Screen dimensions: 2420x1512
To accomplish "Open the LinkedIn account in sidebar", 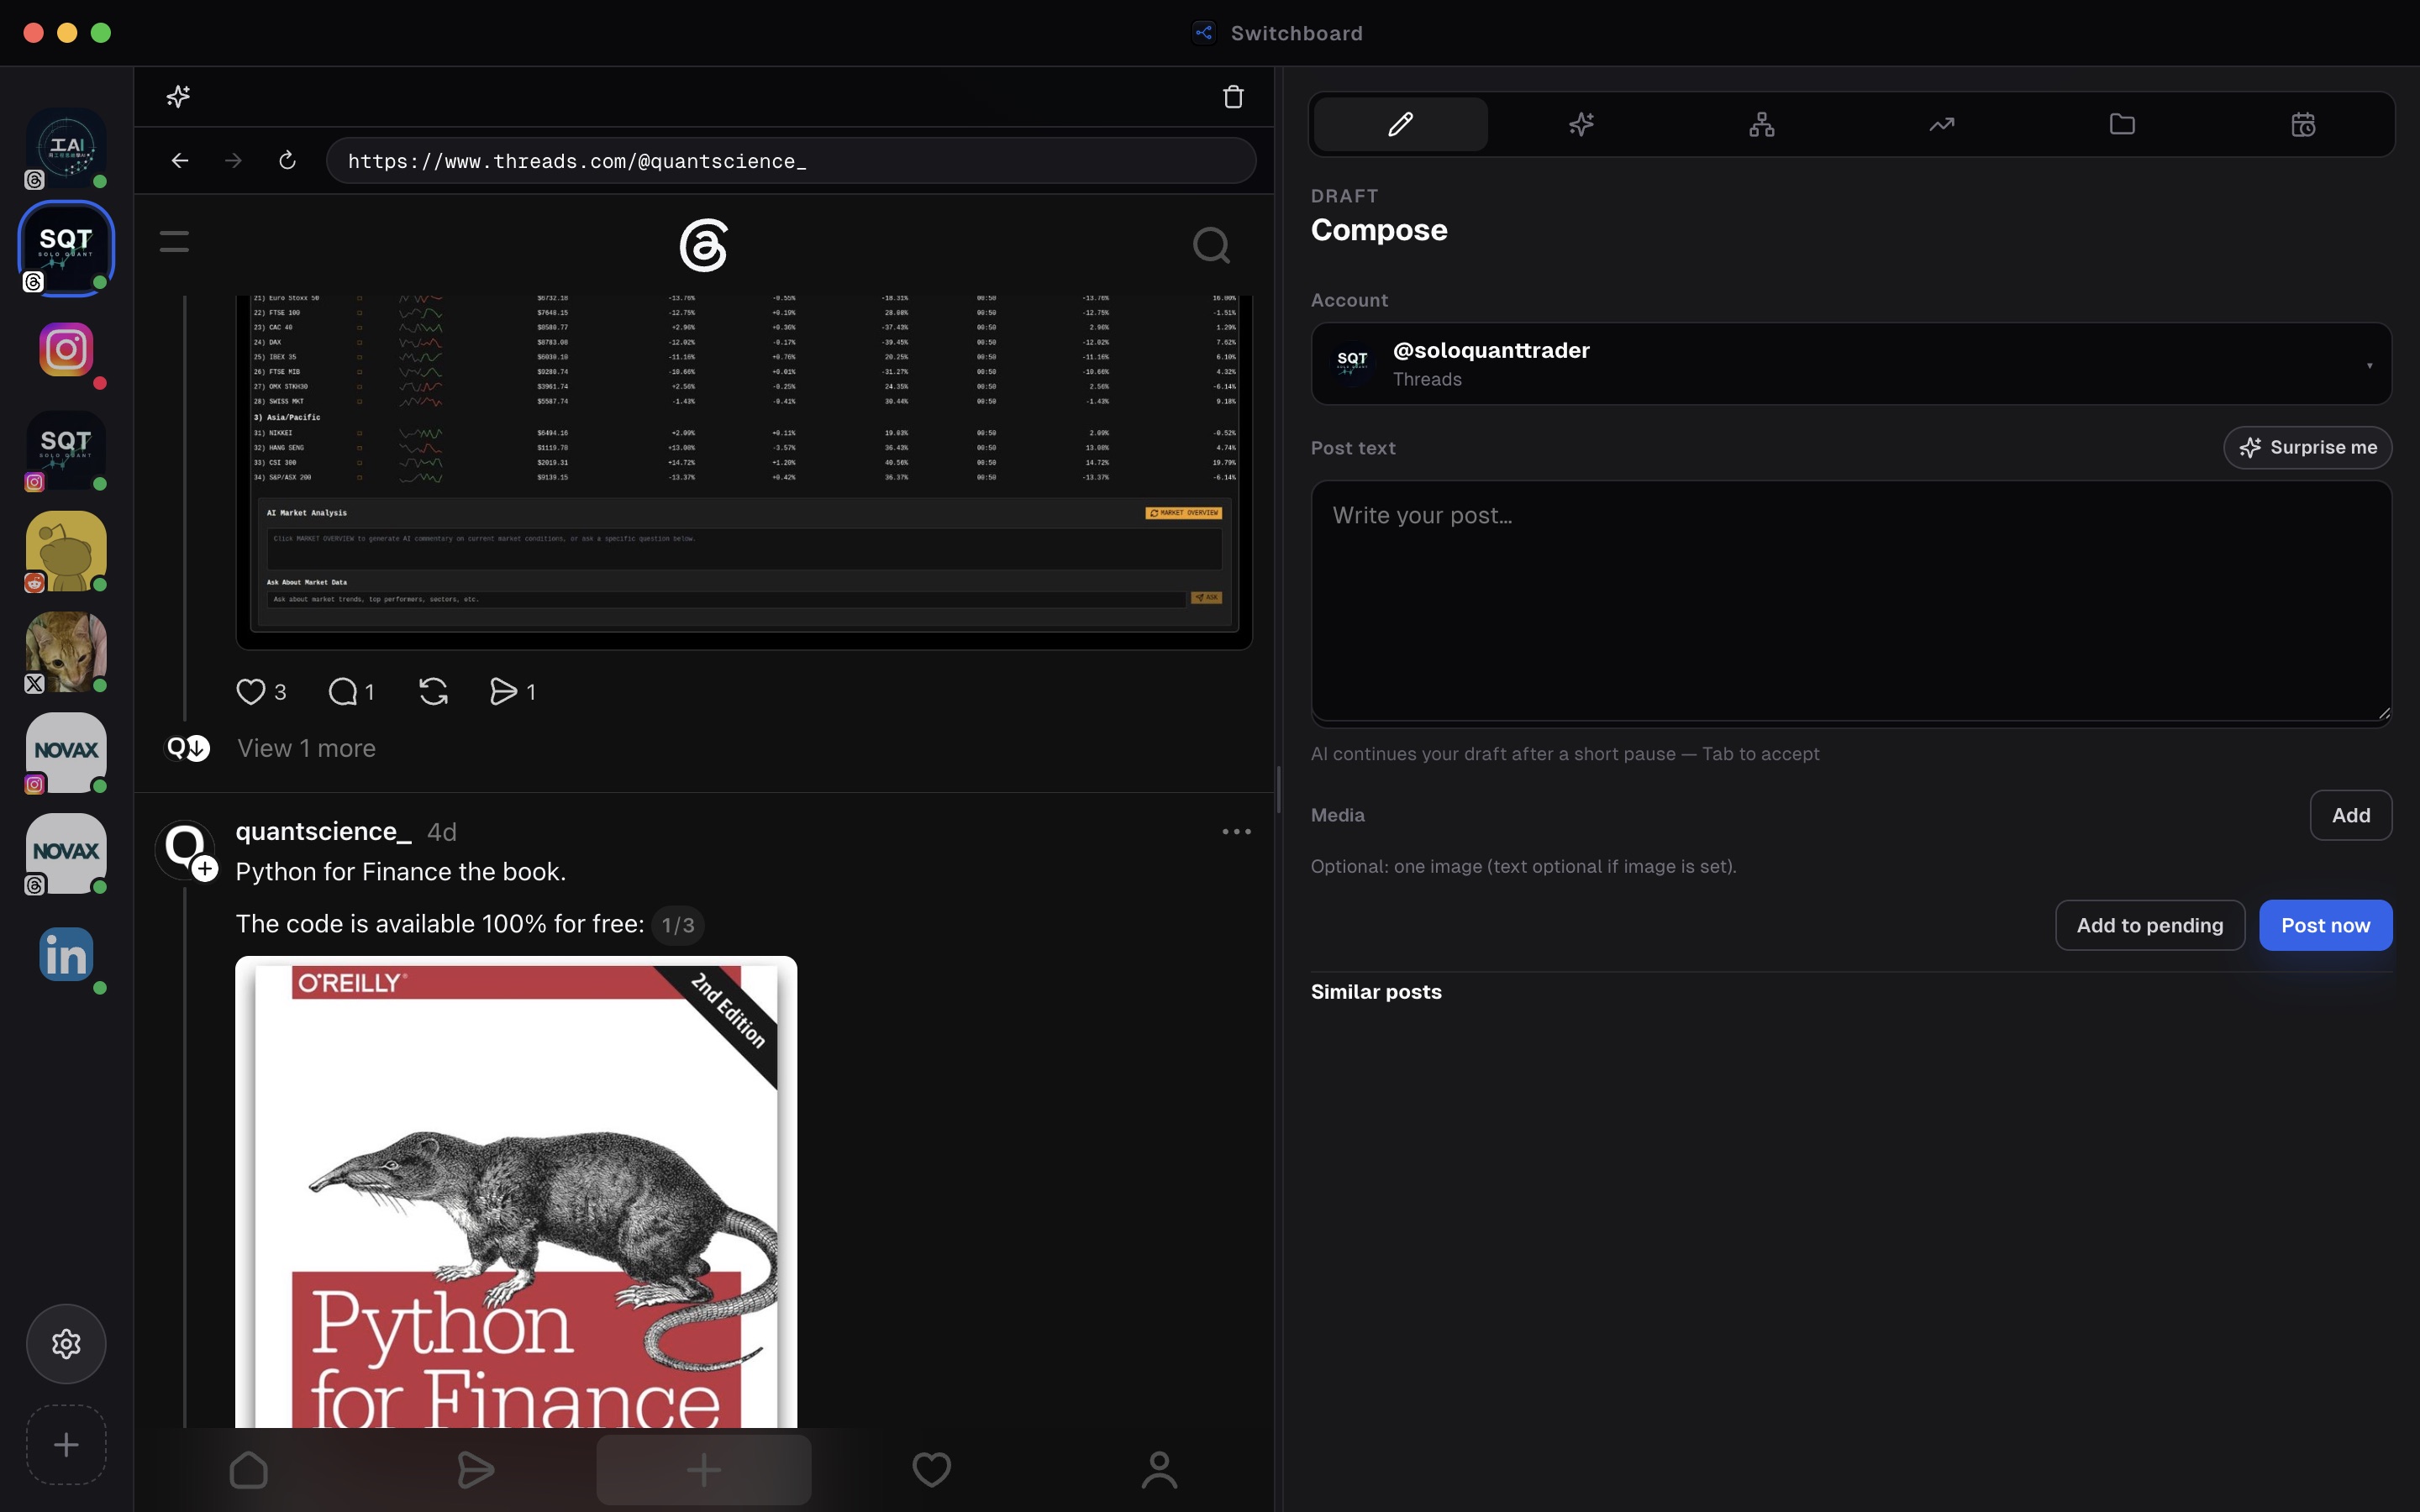I will pos(66,954).
